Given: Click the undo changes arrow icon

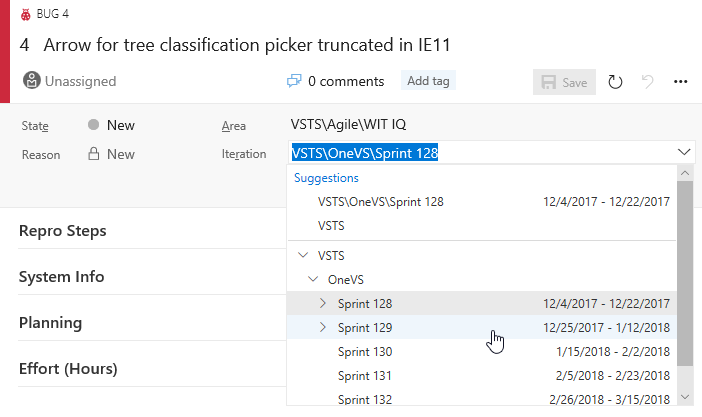Looking at the screenshot, I should 647,82.
